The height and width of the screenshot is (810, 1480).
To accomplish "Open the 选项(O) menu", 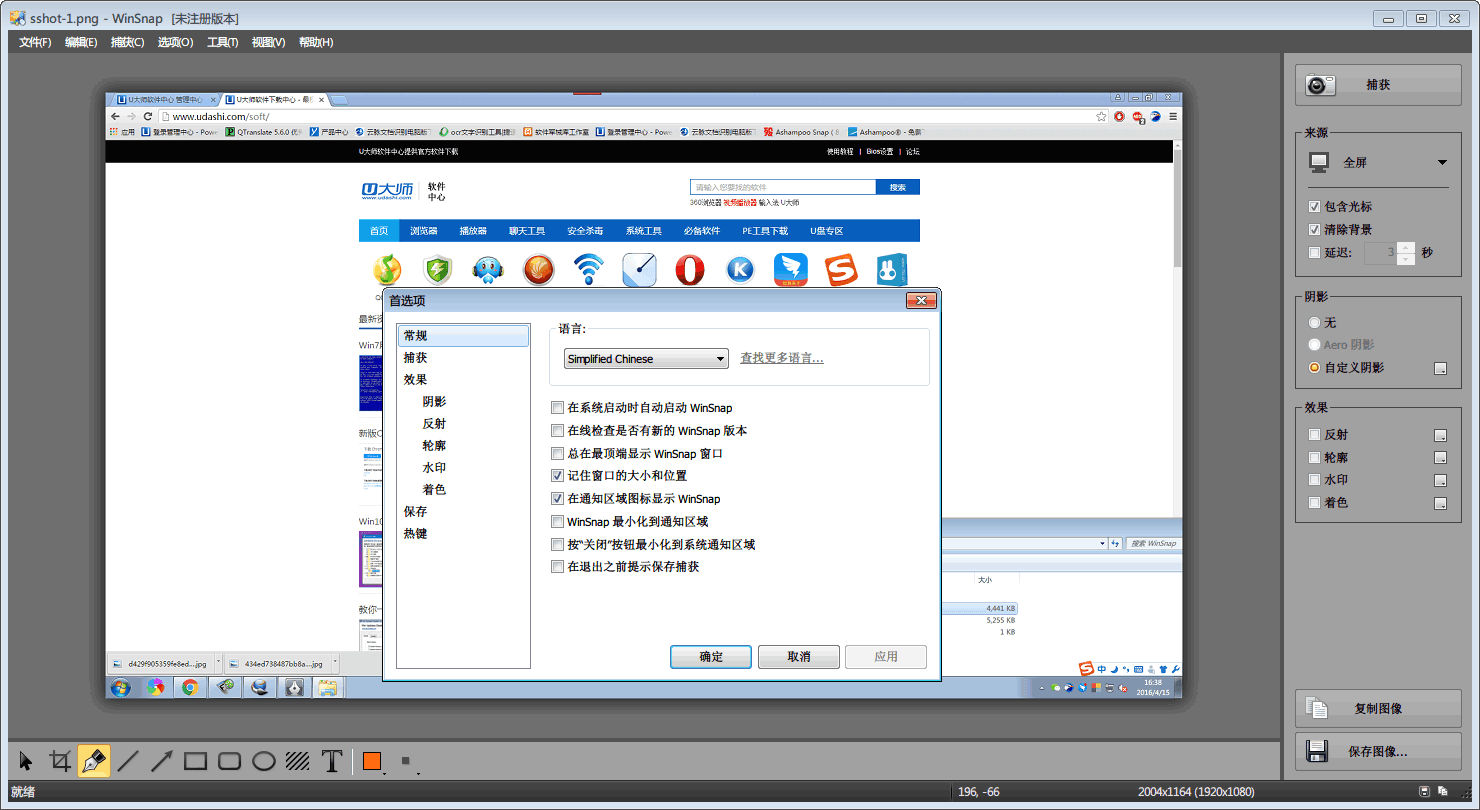I will (175, 42).
